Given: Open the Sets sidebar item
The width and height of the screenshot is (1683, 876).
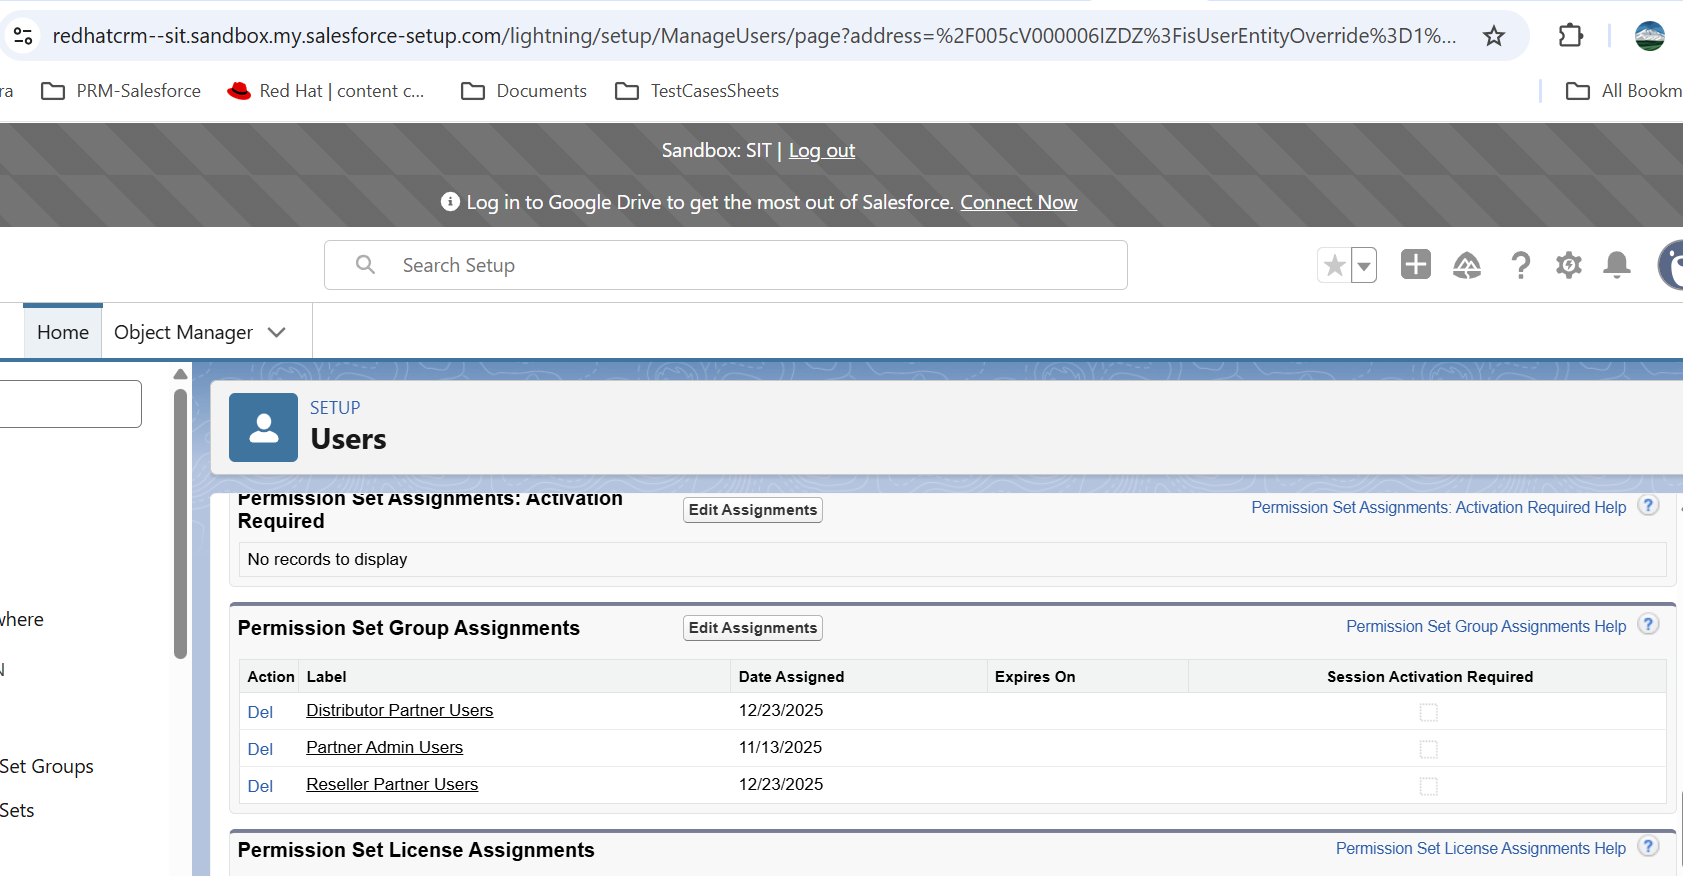Looking at the screenshot, I should point(17,811).
